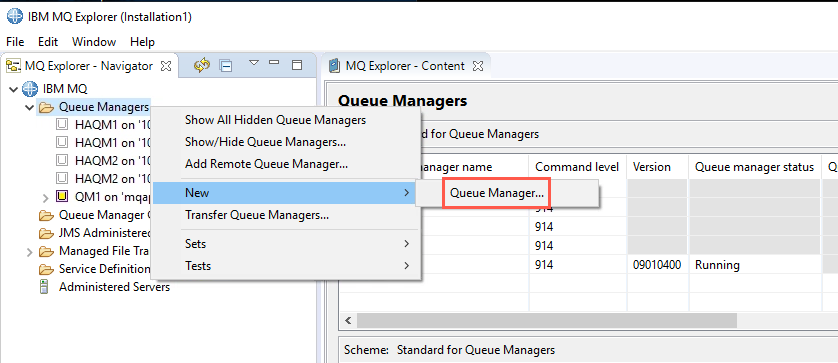Click the Administered Servers icon
This screenshot has height=363, width=838.
click(45, 287)
